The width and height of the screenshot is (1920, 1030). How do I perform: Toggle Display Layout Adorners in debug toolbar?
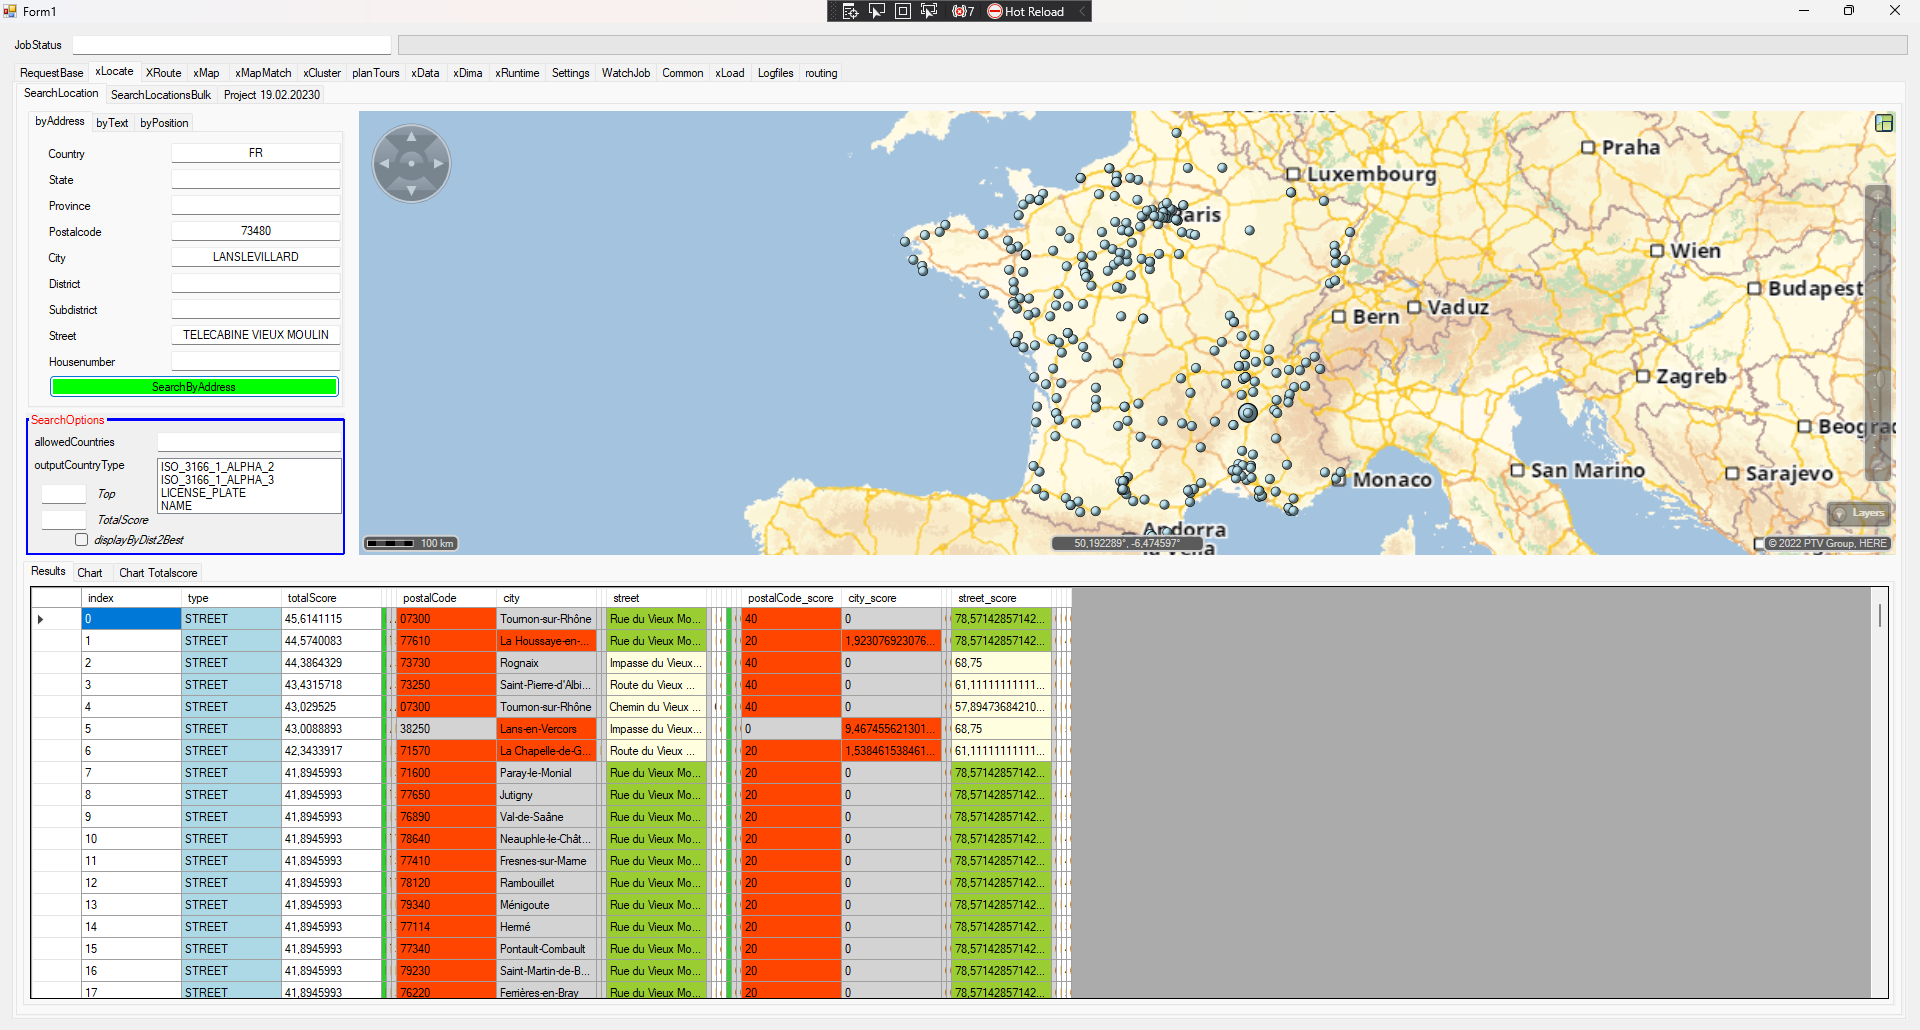point(903,11)
